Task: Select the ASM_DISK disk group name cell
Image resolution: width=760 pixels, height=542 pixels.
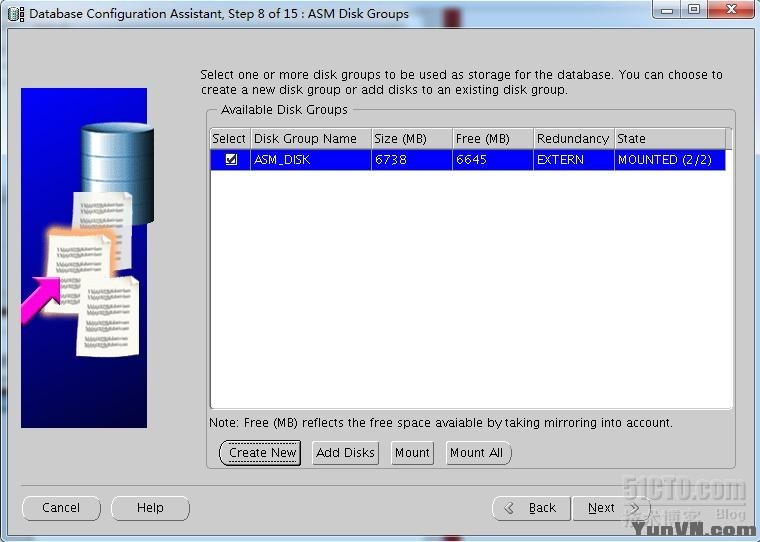Action: pos(311,160)
